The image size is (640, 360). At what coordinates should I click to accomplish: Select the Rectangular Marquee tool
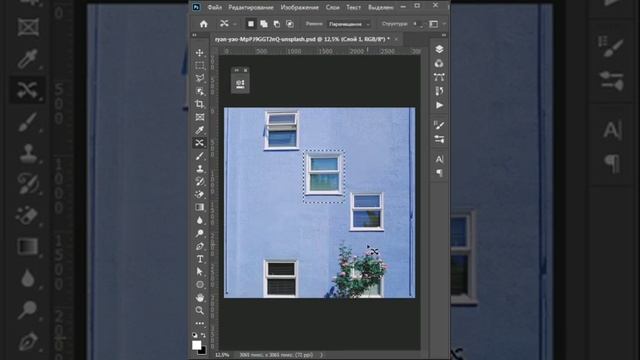tap(200, 65)
